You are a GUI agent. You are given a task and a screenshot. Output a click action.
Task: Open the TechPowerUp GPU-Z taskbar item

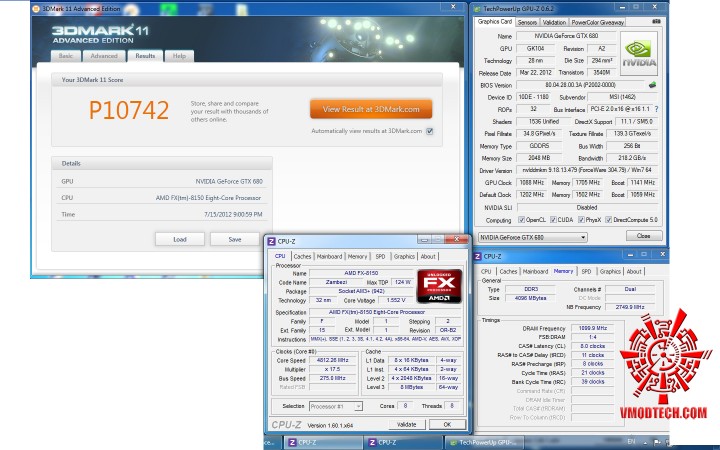point(484,442)
